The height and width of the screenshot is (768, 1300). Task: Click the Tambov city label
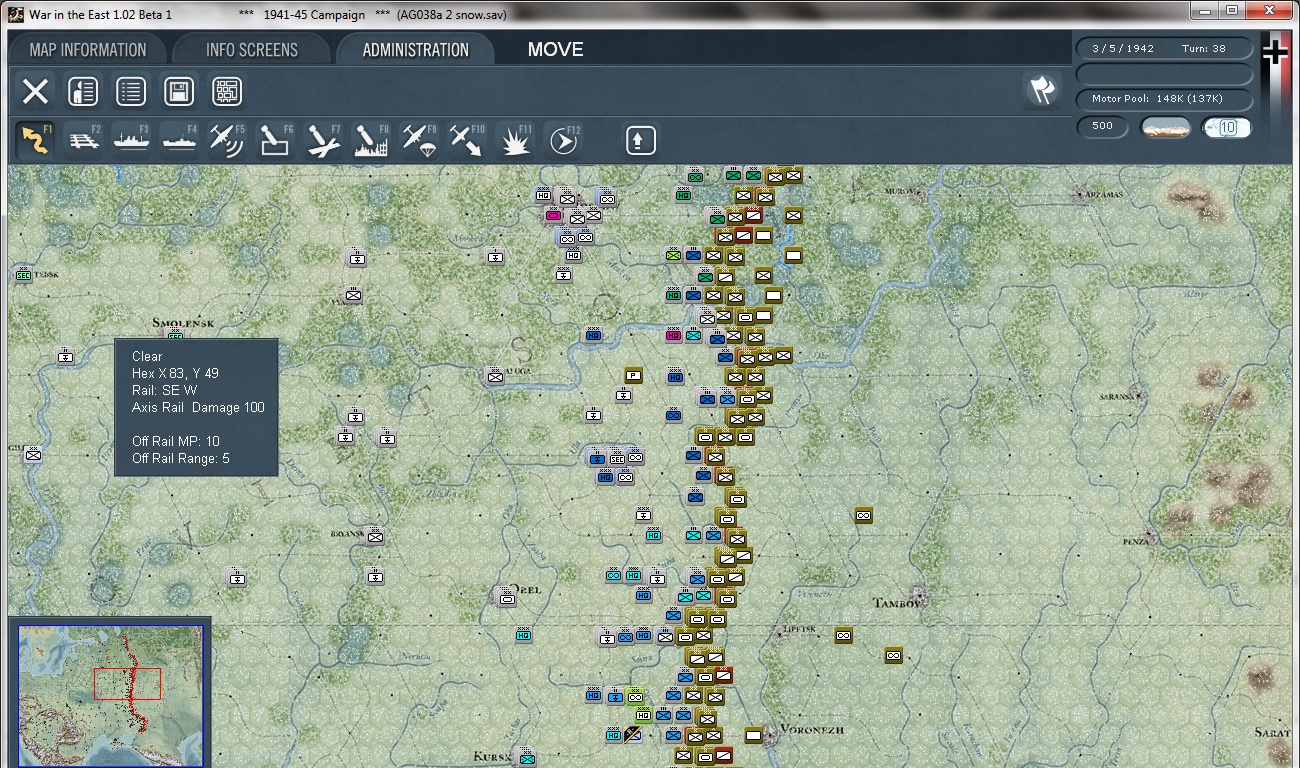[896, 603]
